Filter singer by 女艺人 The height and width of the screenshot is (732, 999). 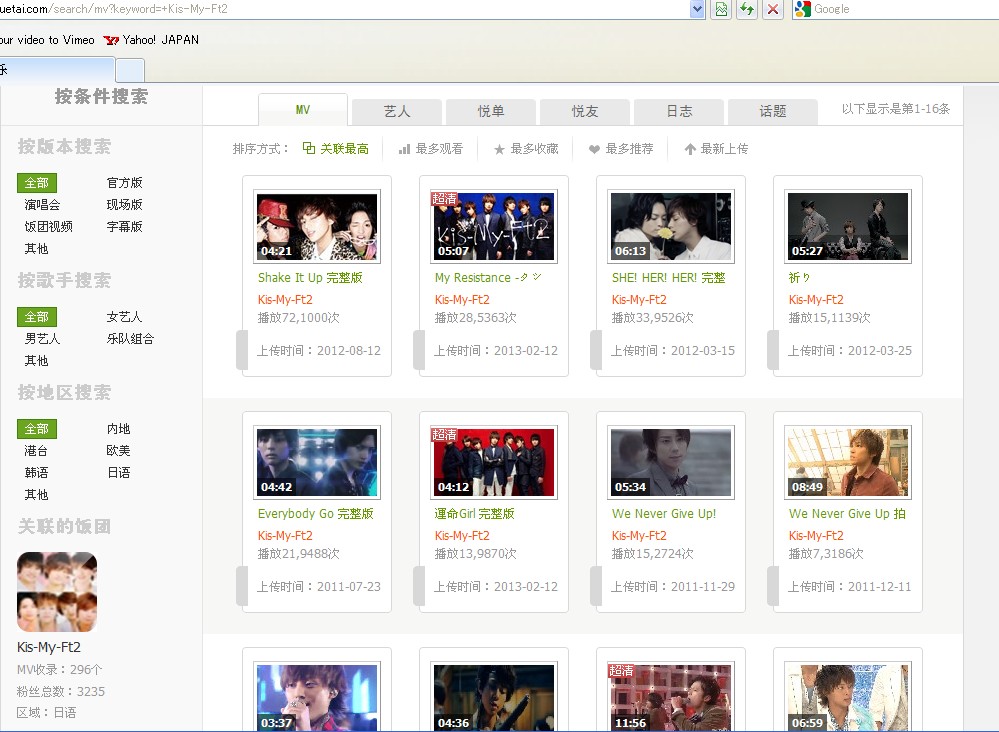(x=124, y=317)
